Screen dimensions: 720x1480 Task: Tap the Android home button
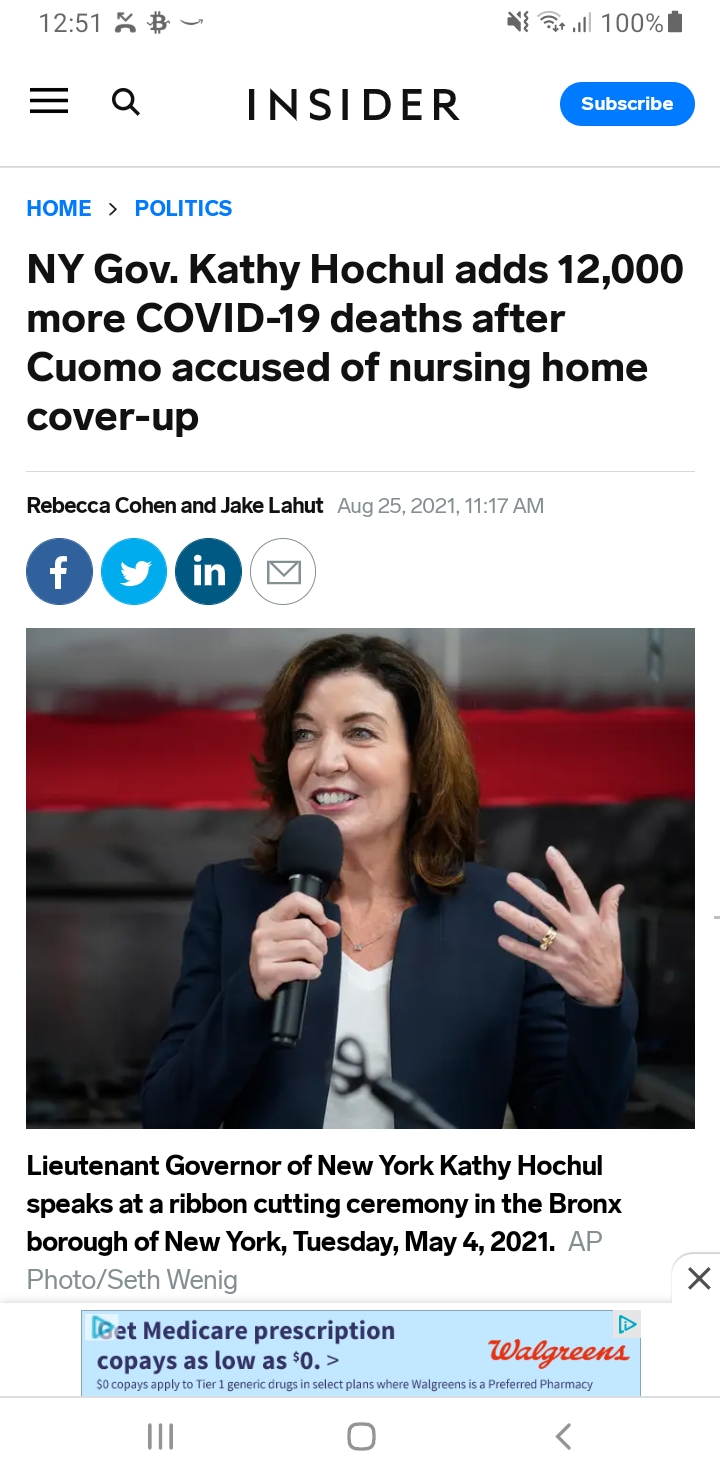click(x=361, y=1437)
